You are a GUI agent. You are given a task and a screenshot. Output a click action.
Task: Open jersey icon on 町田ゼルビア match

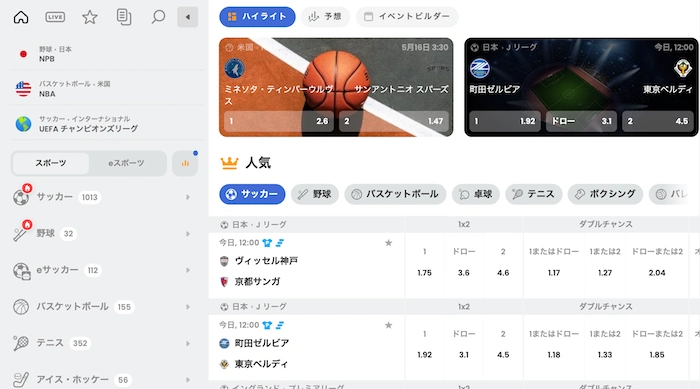coord(267,325)
